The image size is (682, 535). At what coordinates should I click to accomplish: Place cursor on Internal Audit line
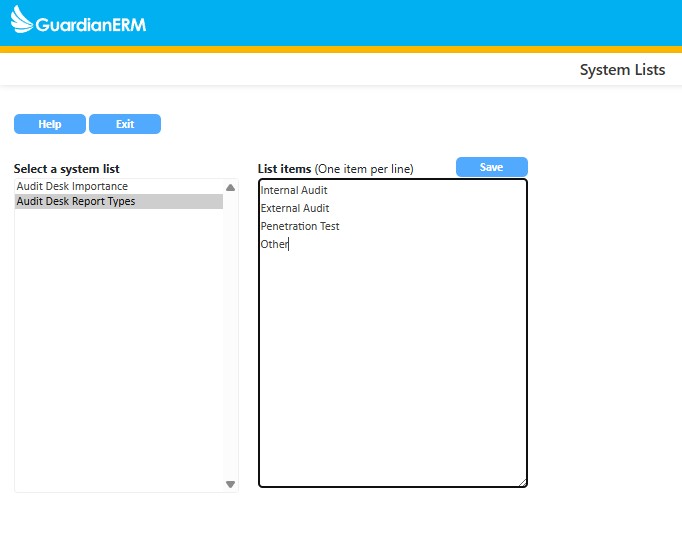click(294, 190)
